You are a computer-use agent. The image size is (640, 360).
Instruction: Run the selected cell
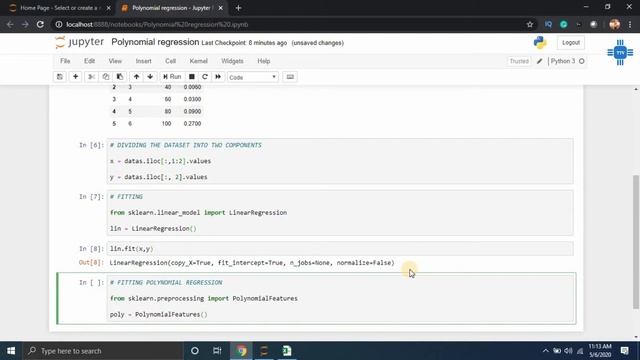(172, 77)
